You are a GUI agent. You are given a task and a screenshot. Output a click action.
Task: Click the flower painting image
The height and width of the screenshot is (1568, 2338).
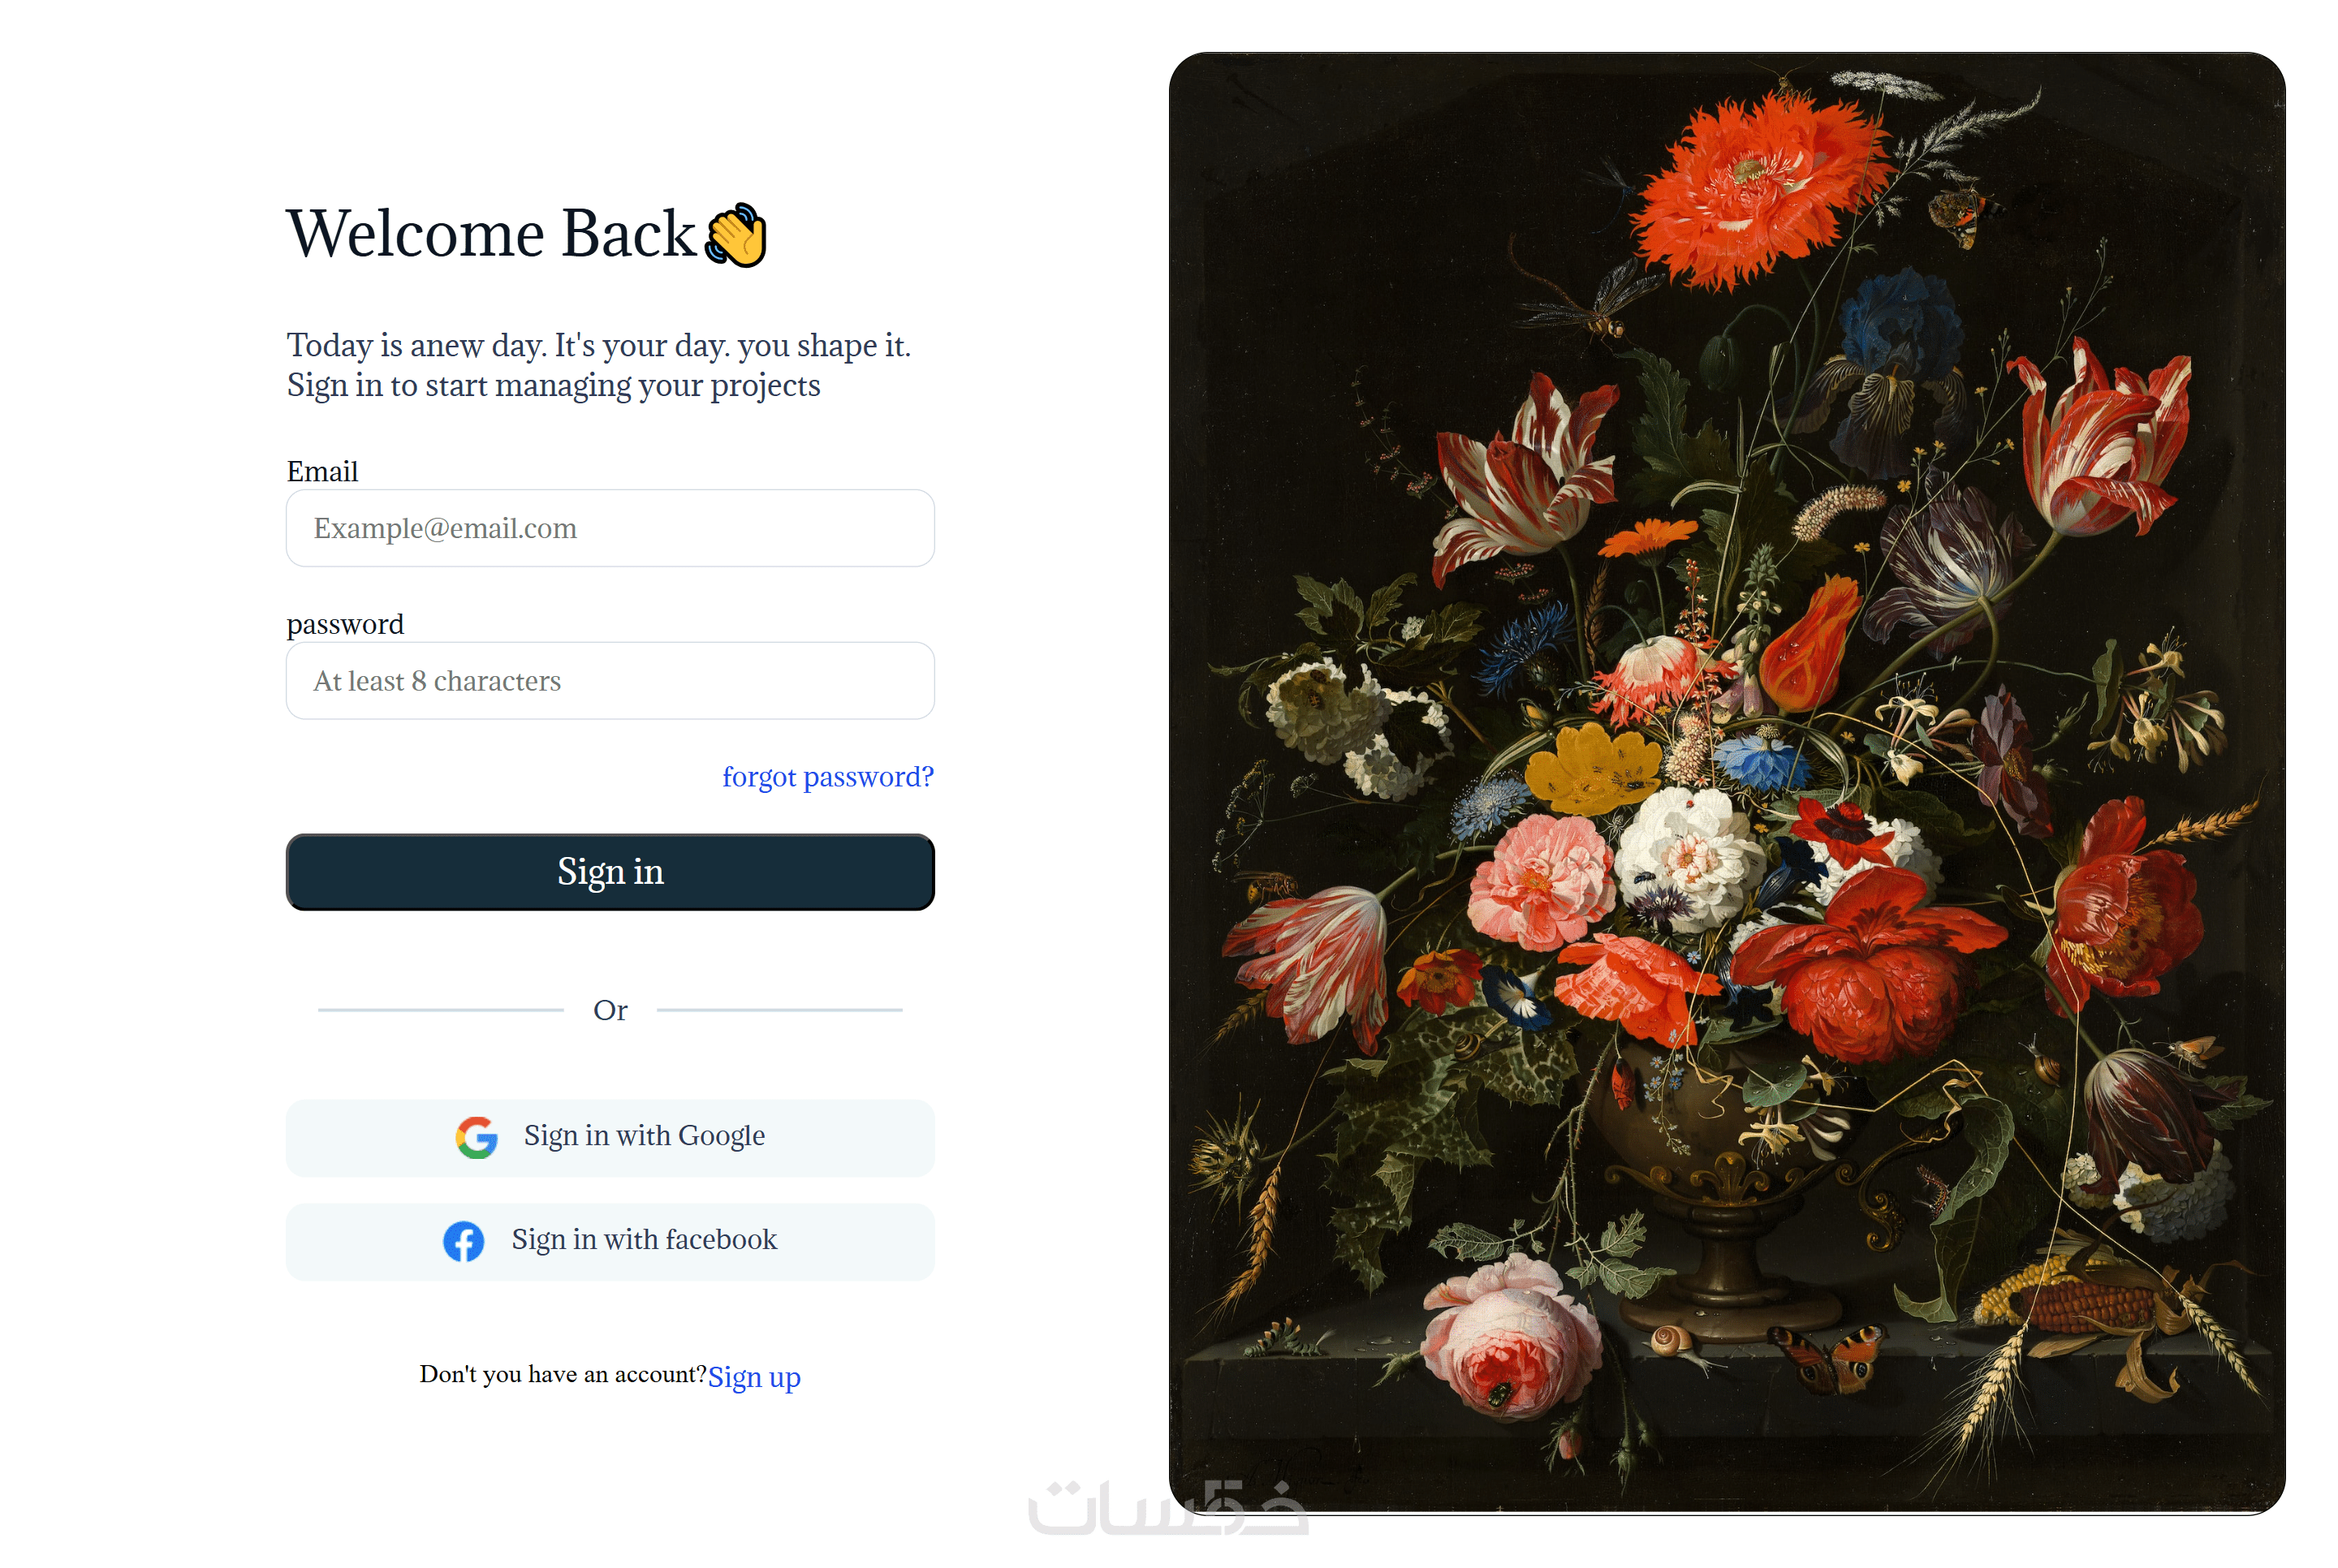1726,783
